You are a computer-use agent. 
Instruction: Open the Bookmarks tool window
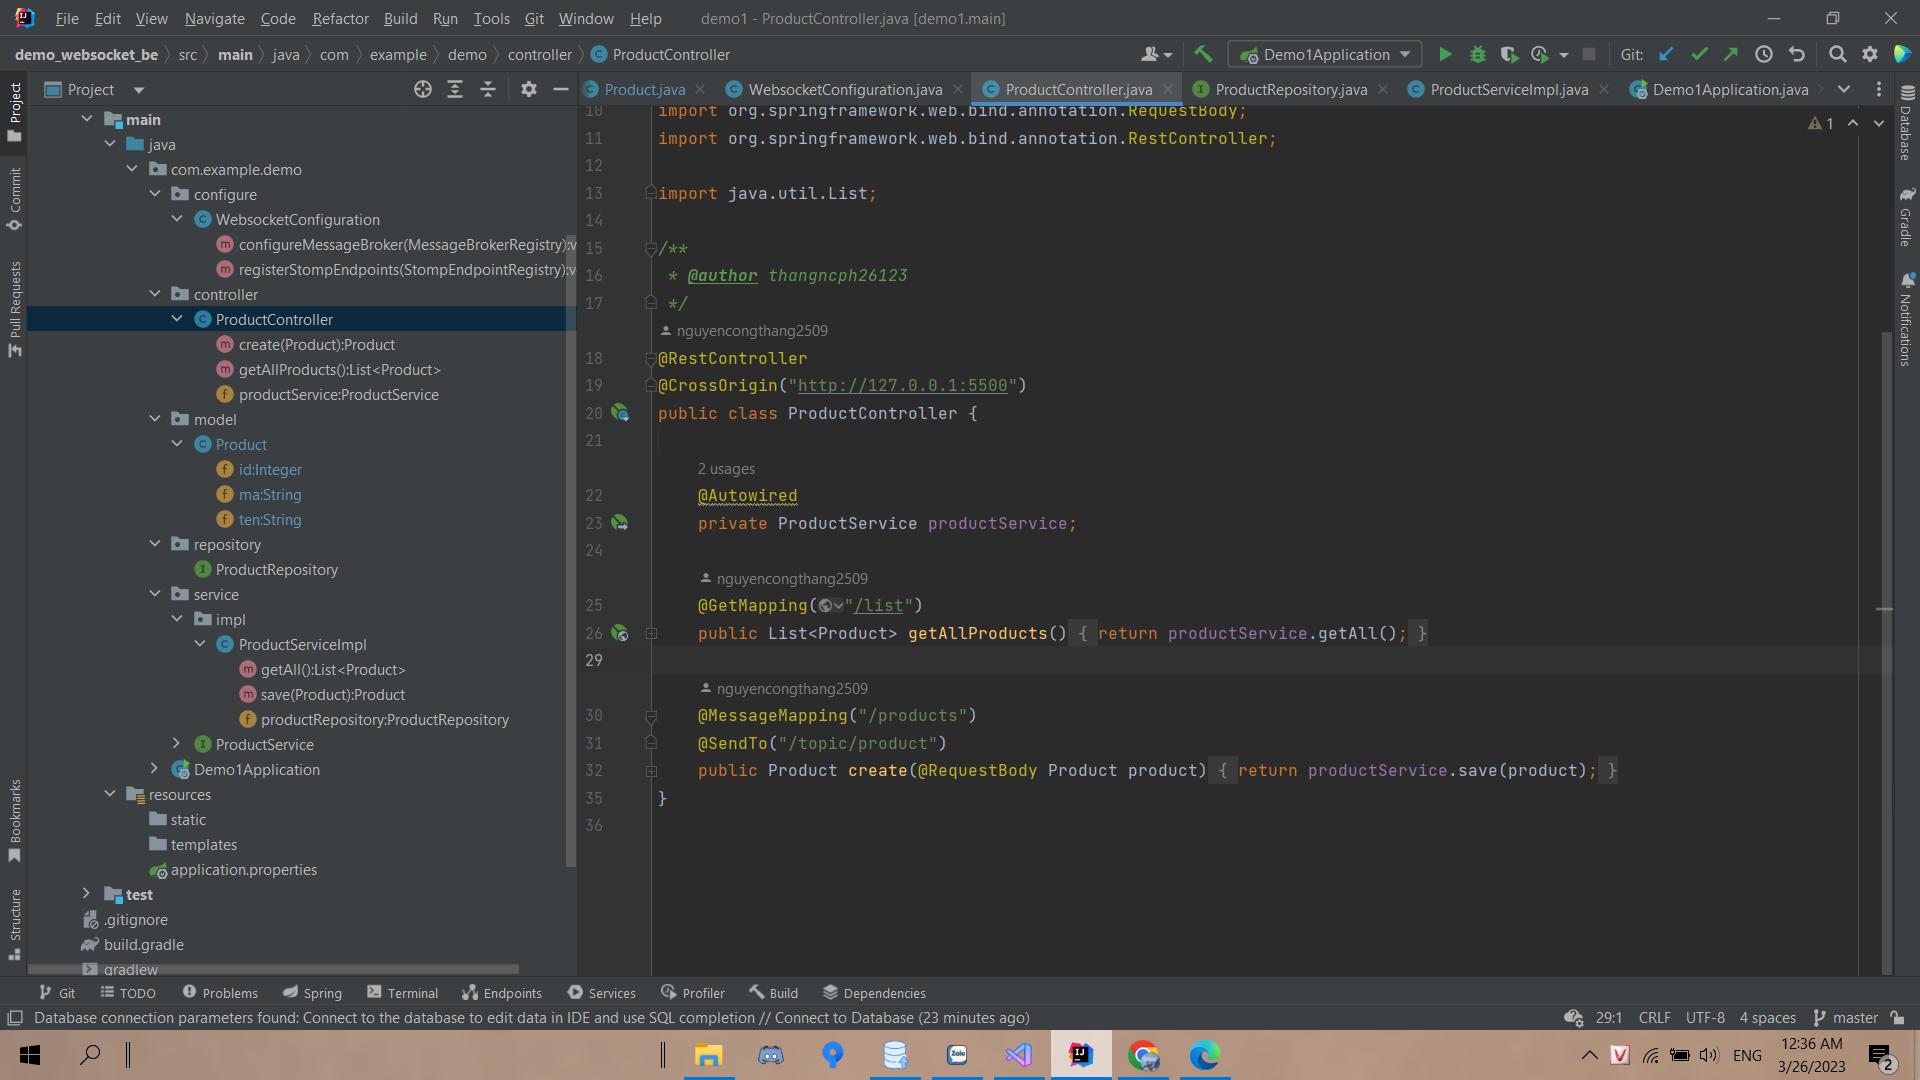click(15, 820)
